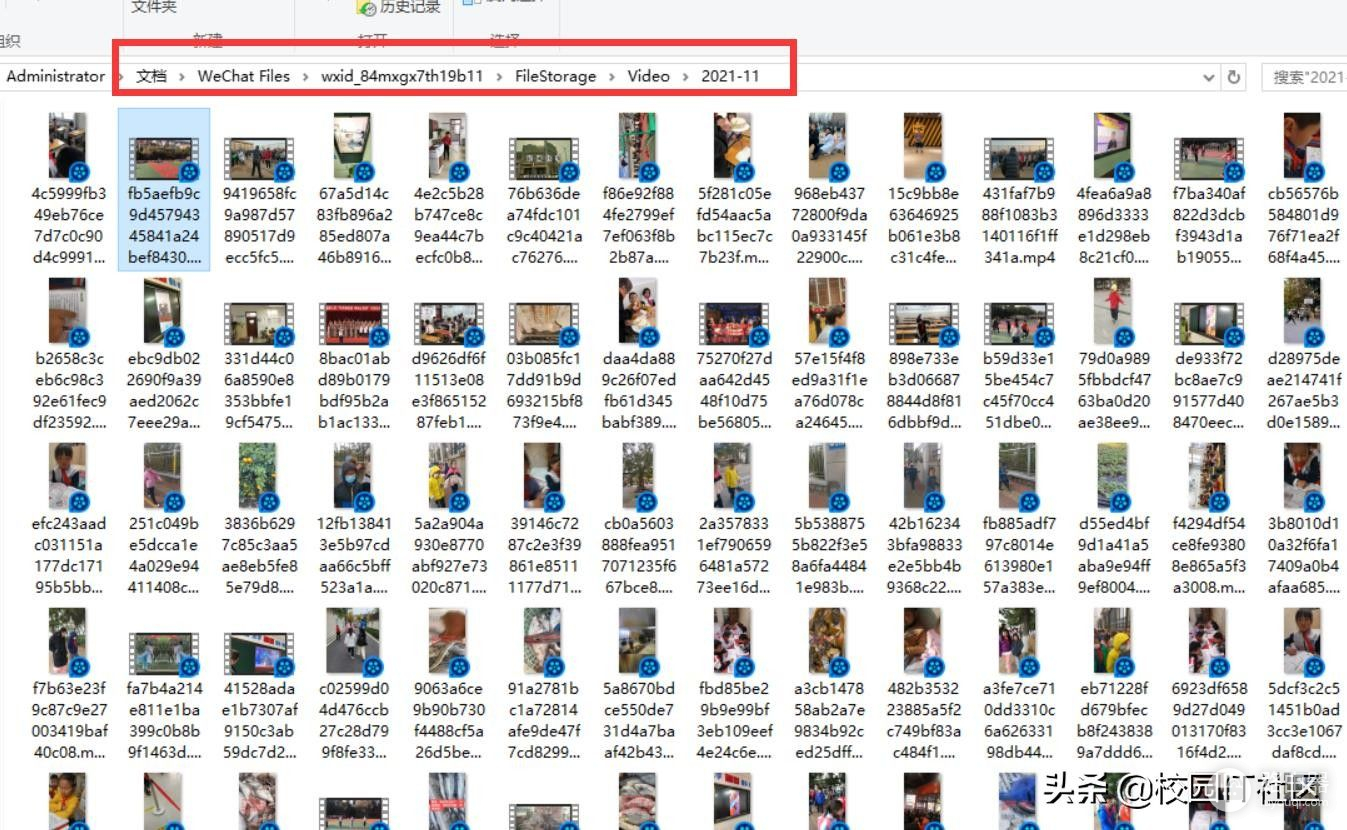Viewport: 1347px width, 830px height.
Task: Jump to Video breadcrumb folder
Action: coord(648,76)
